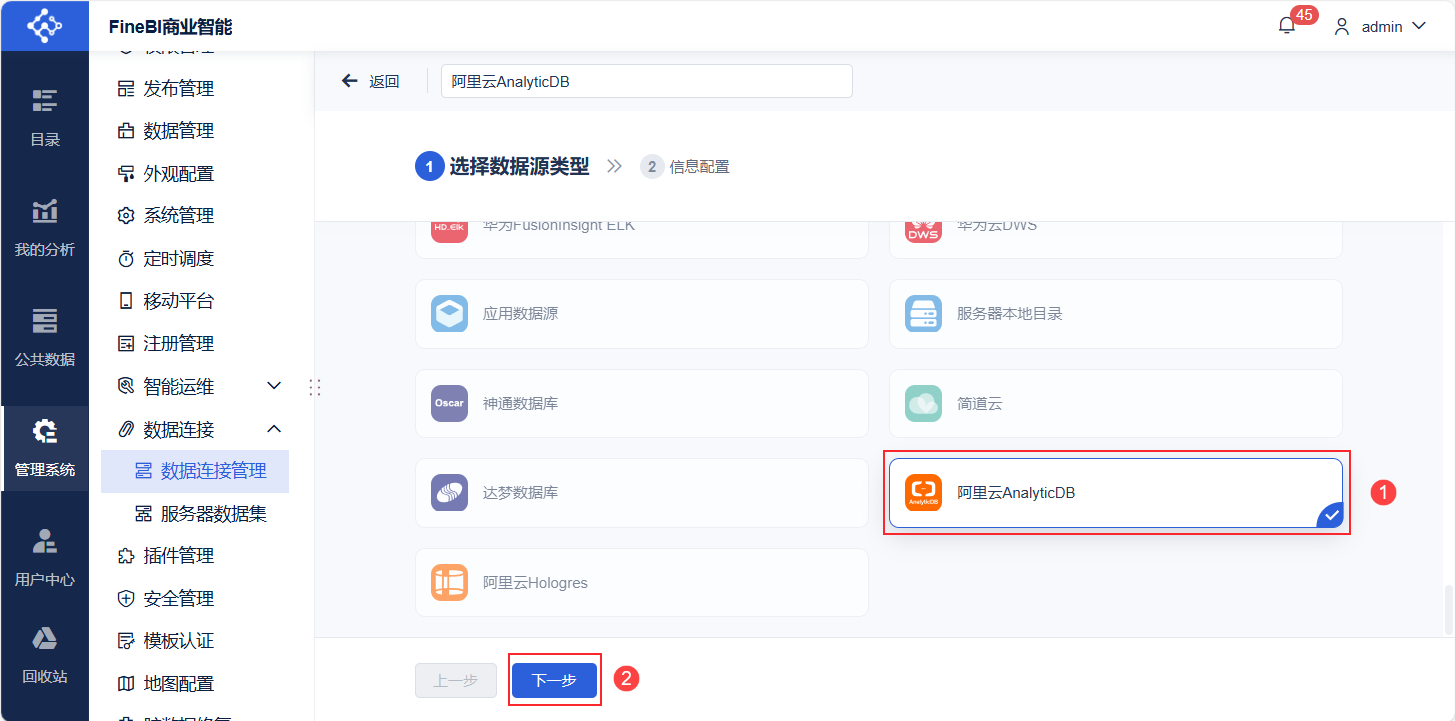The width and height of the screenshot is (1455, 721).
Task: Open 我的分析 section
Action: tap(44, 228)
